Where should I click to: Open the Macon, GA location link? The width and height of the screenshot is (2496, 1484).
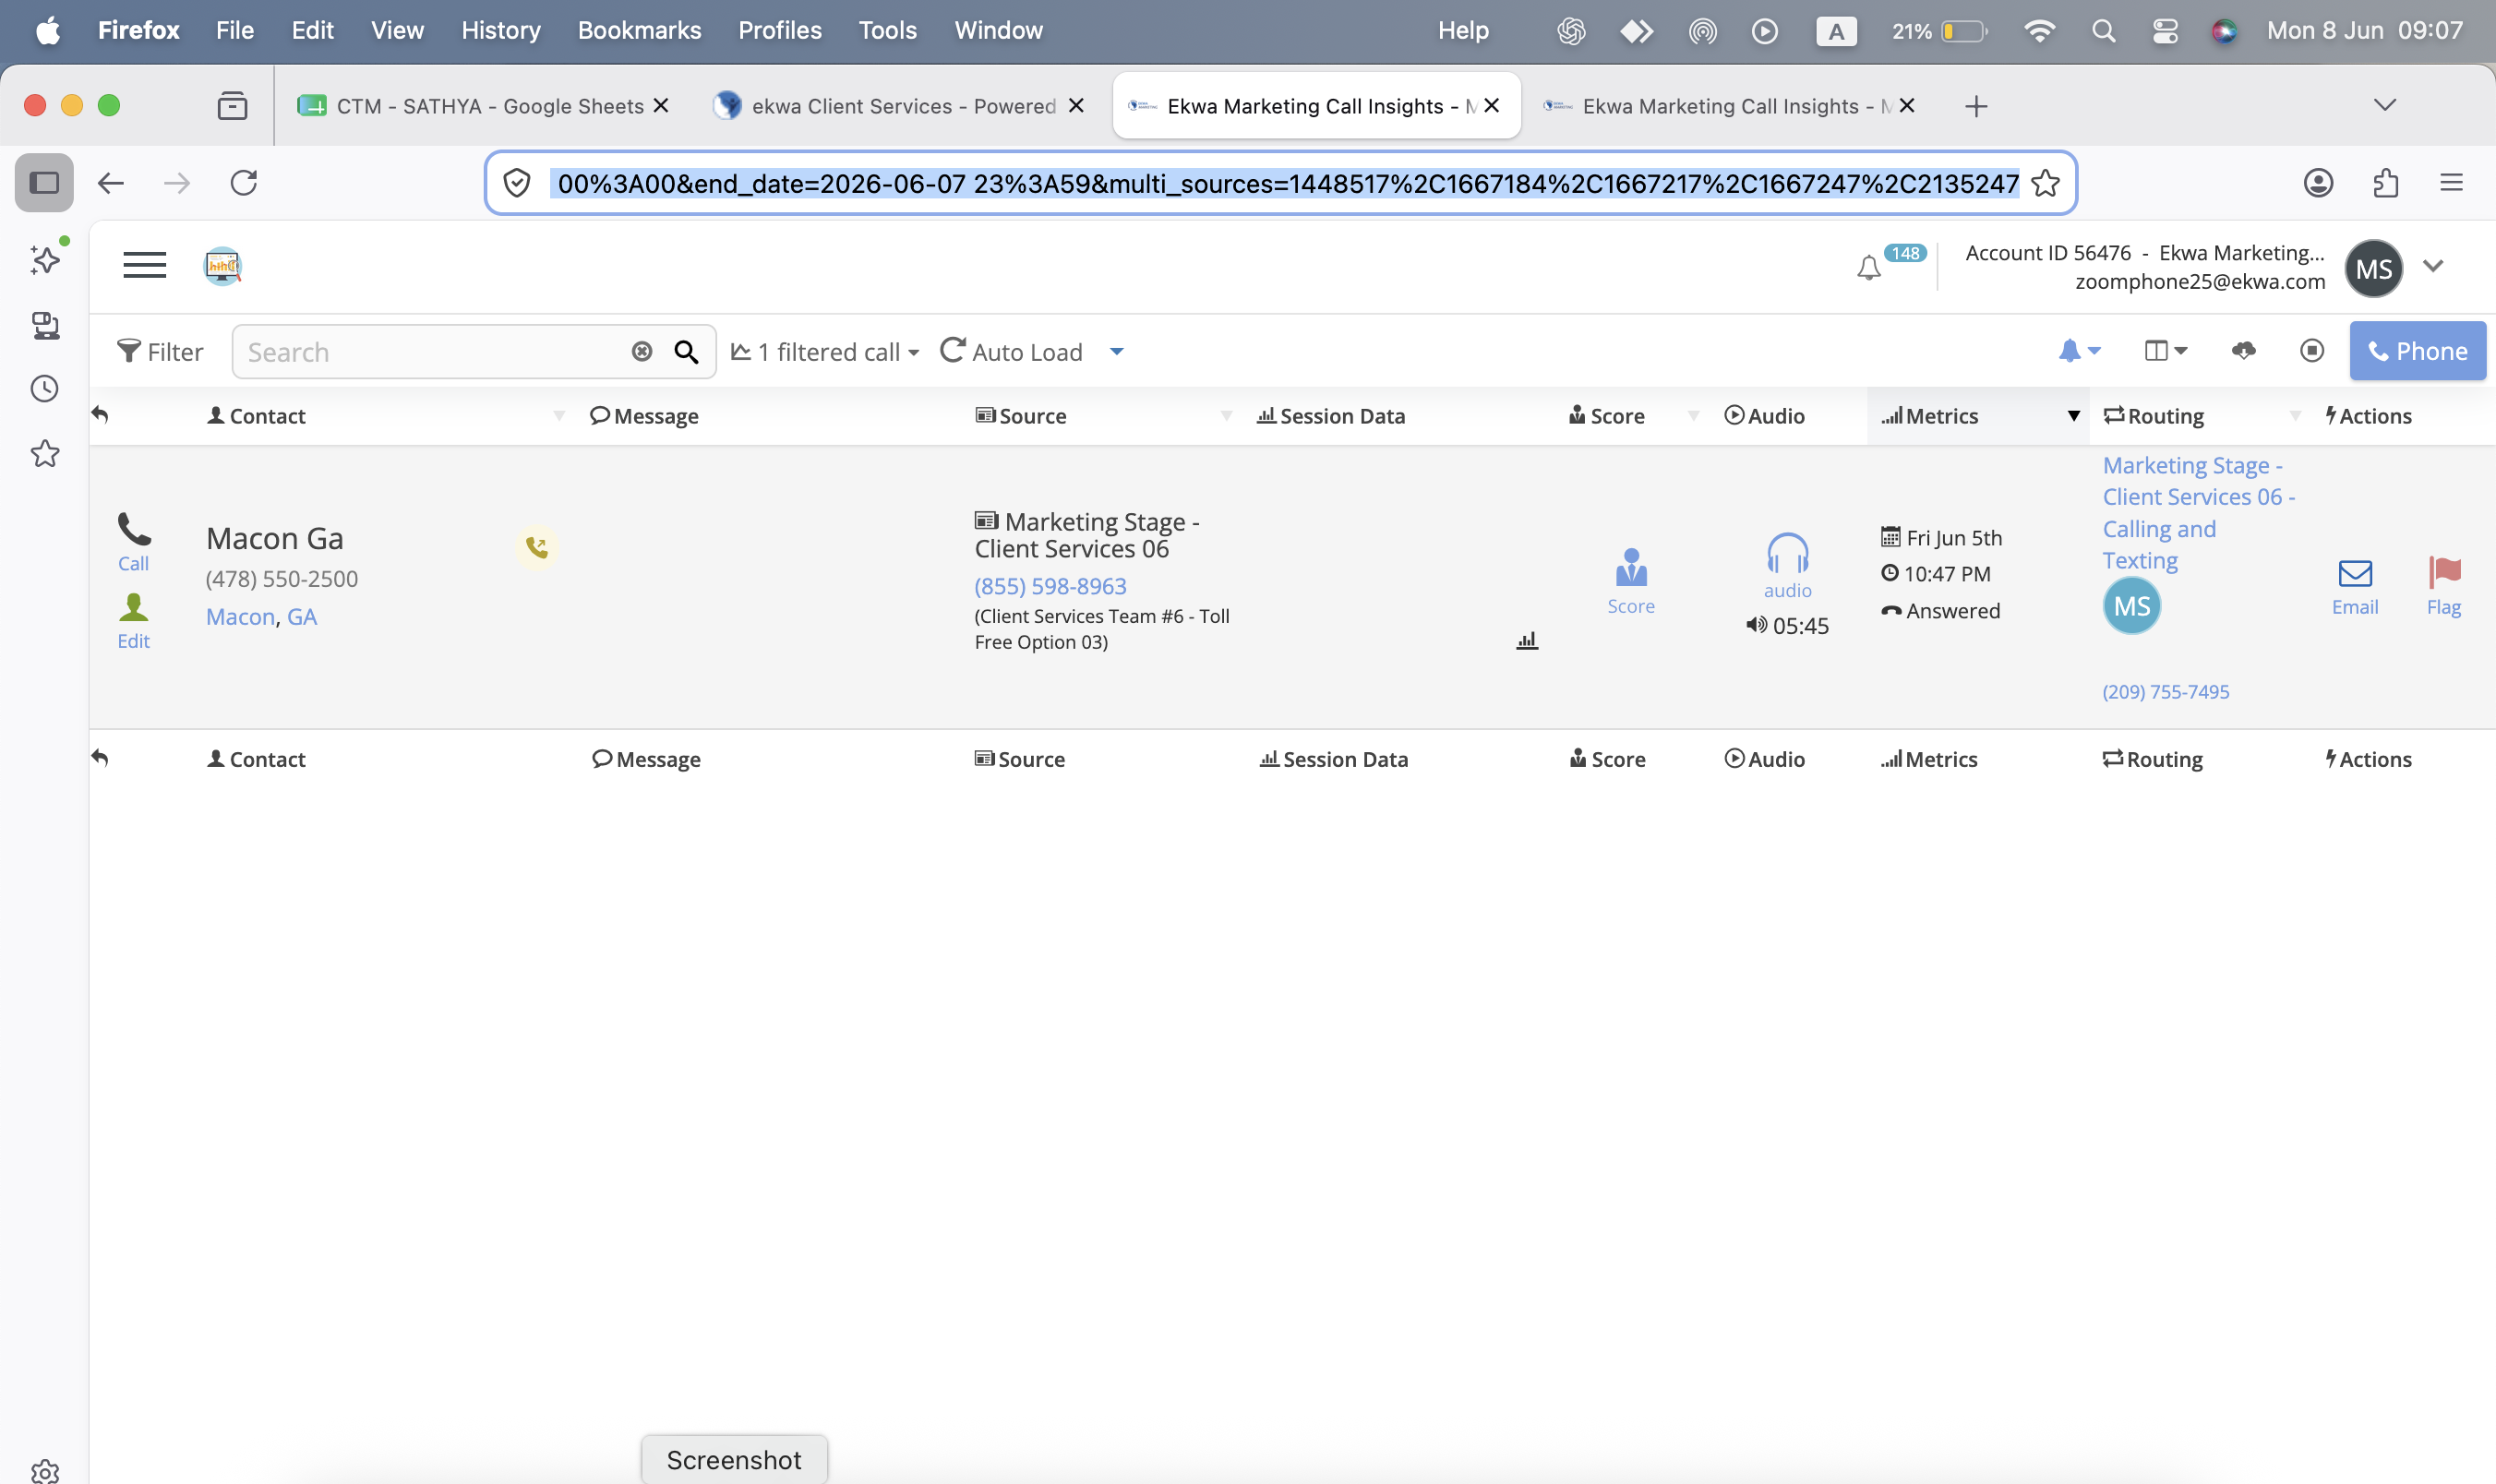tap(261, 616)
